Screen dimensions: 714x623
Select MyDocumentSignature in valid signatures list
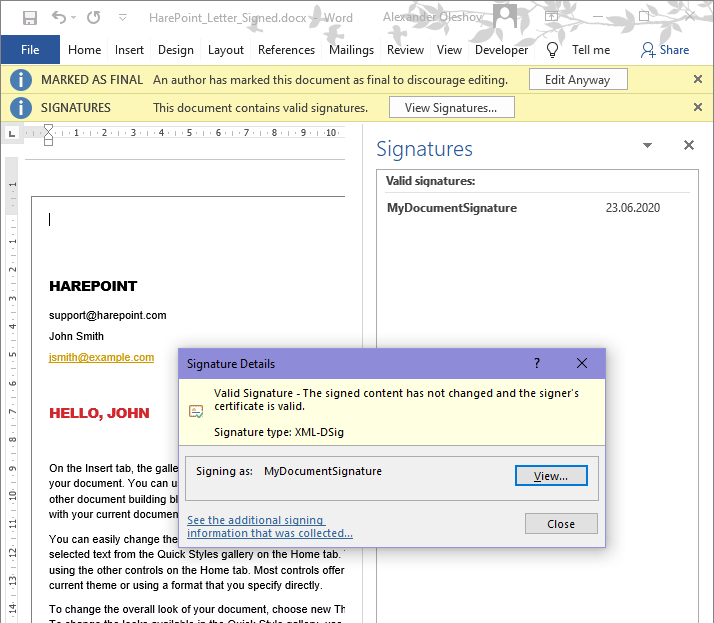click(x=452, y=208)
